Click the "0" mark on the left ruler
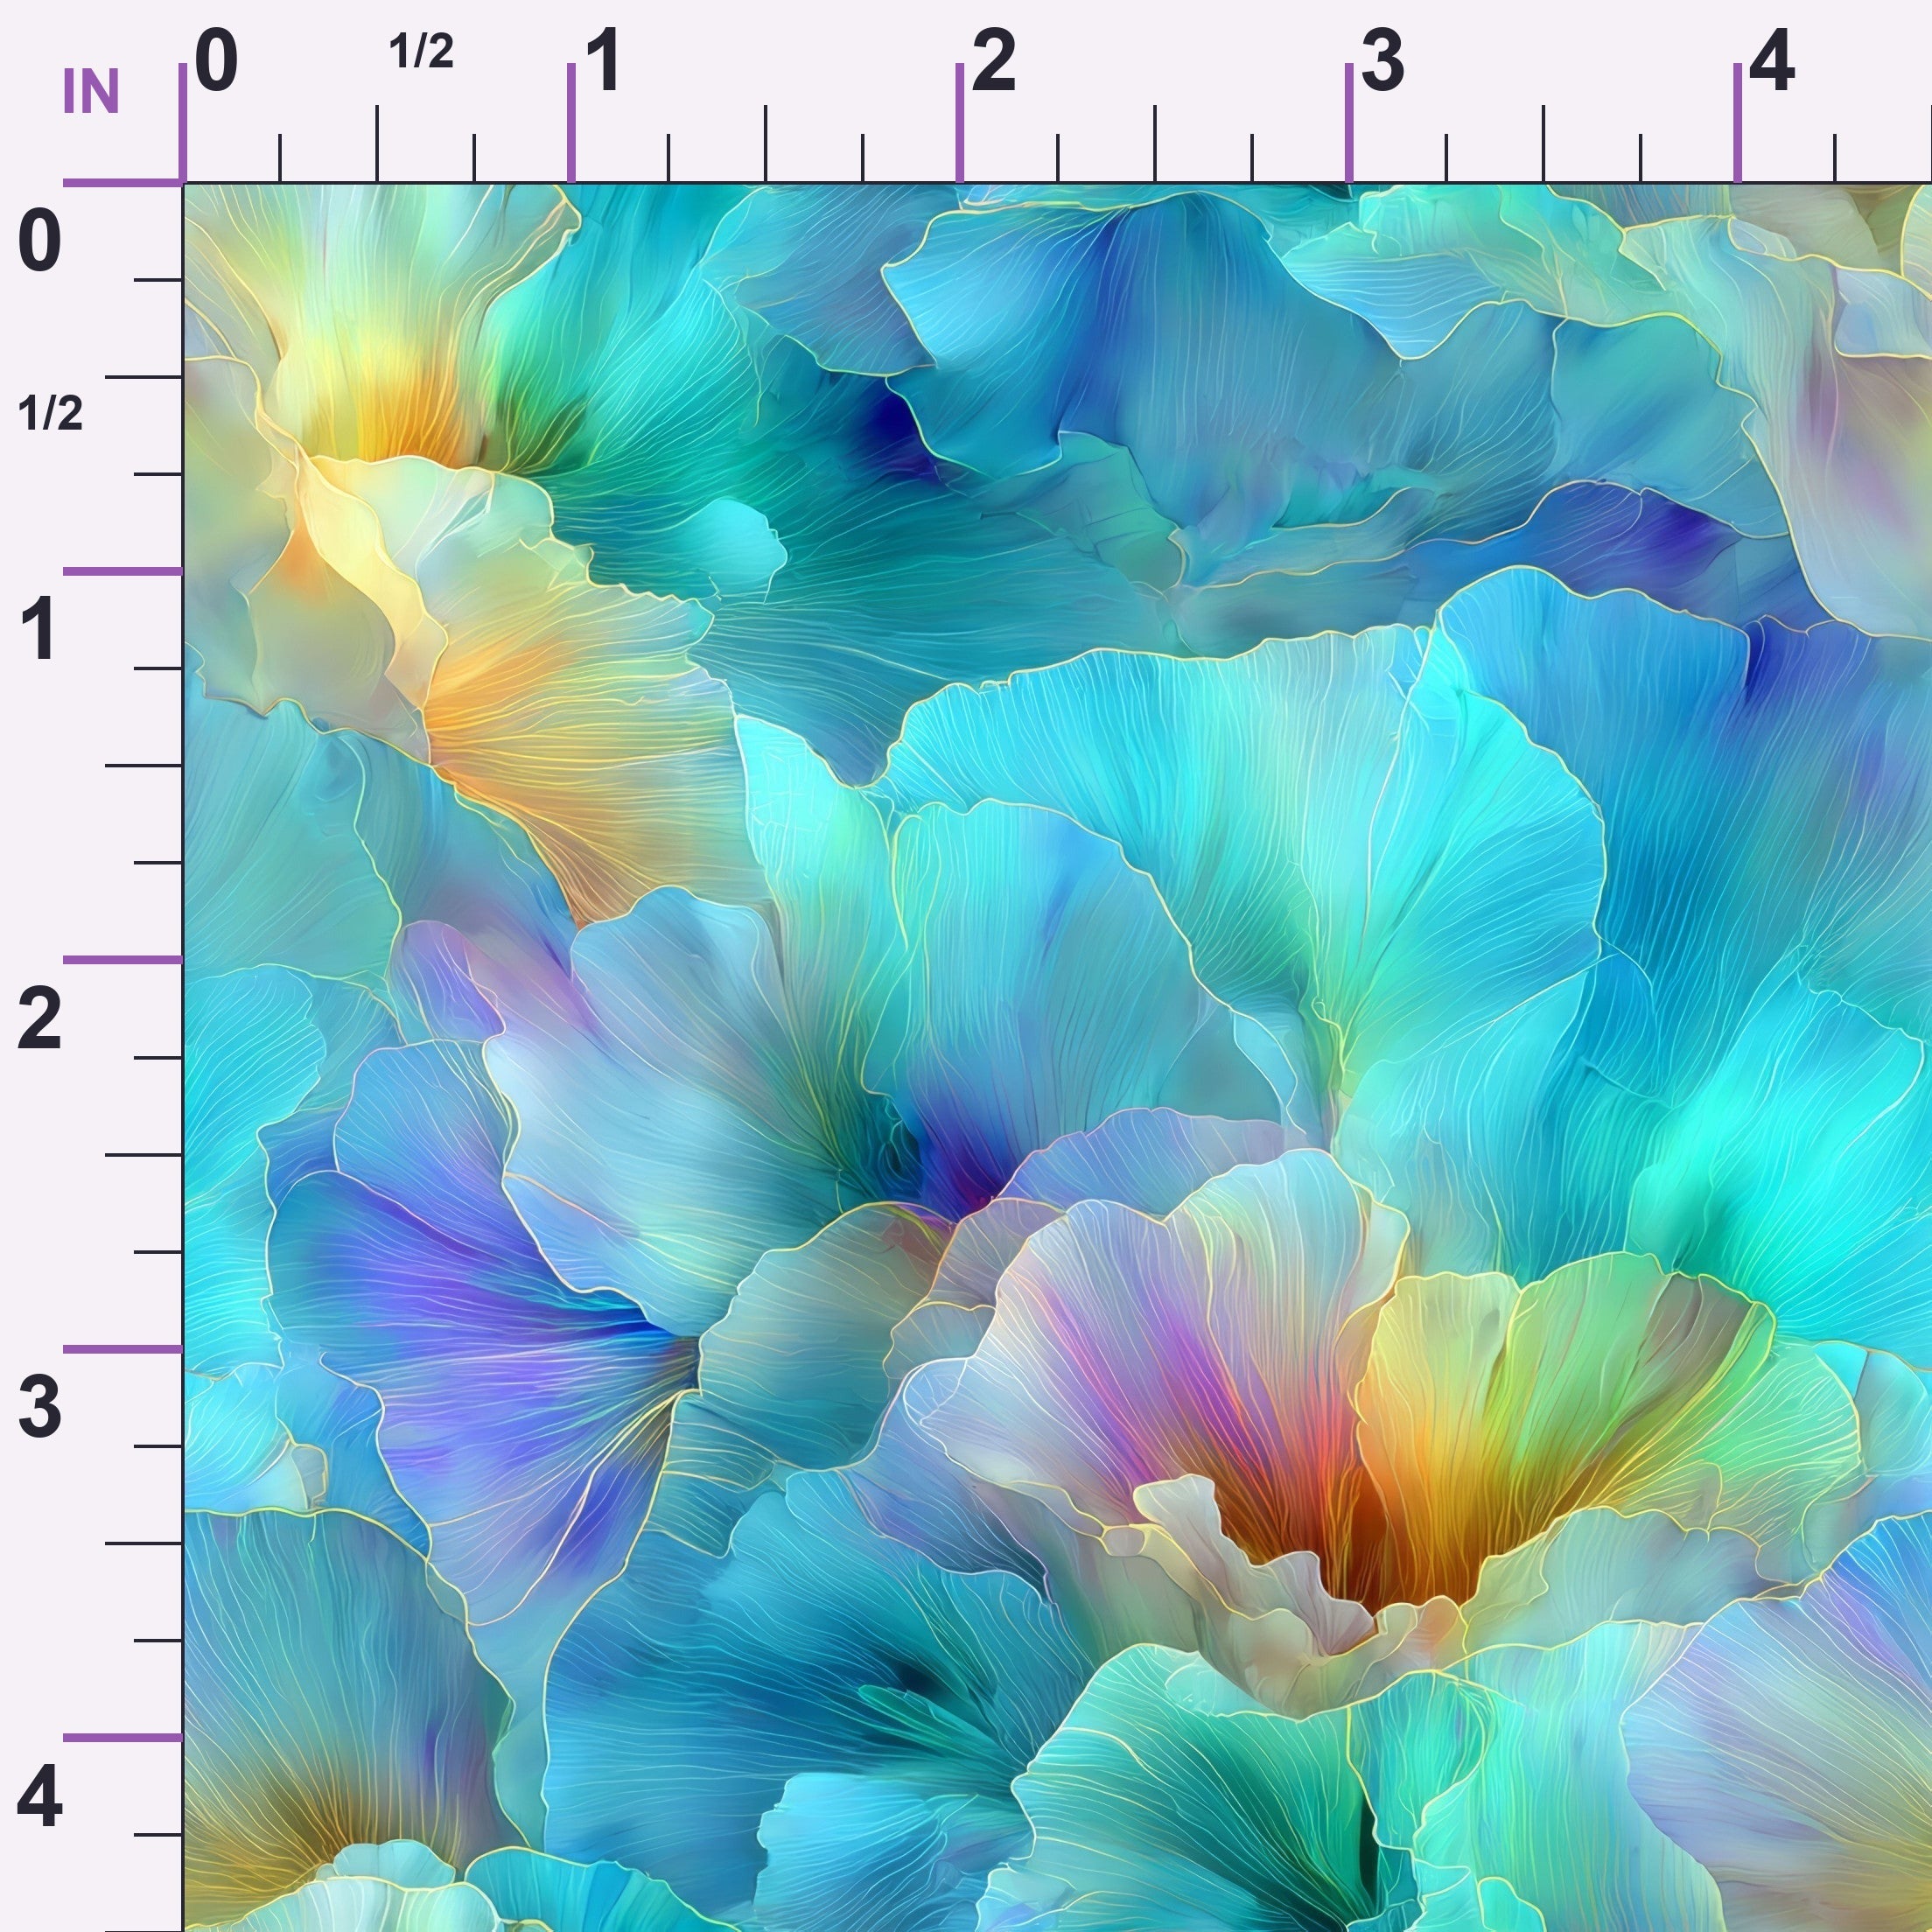 [40, 241]
